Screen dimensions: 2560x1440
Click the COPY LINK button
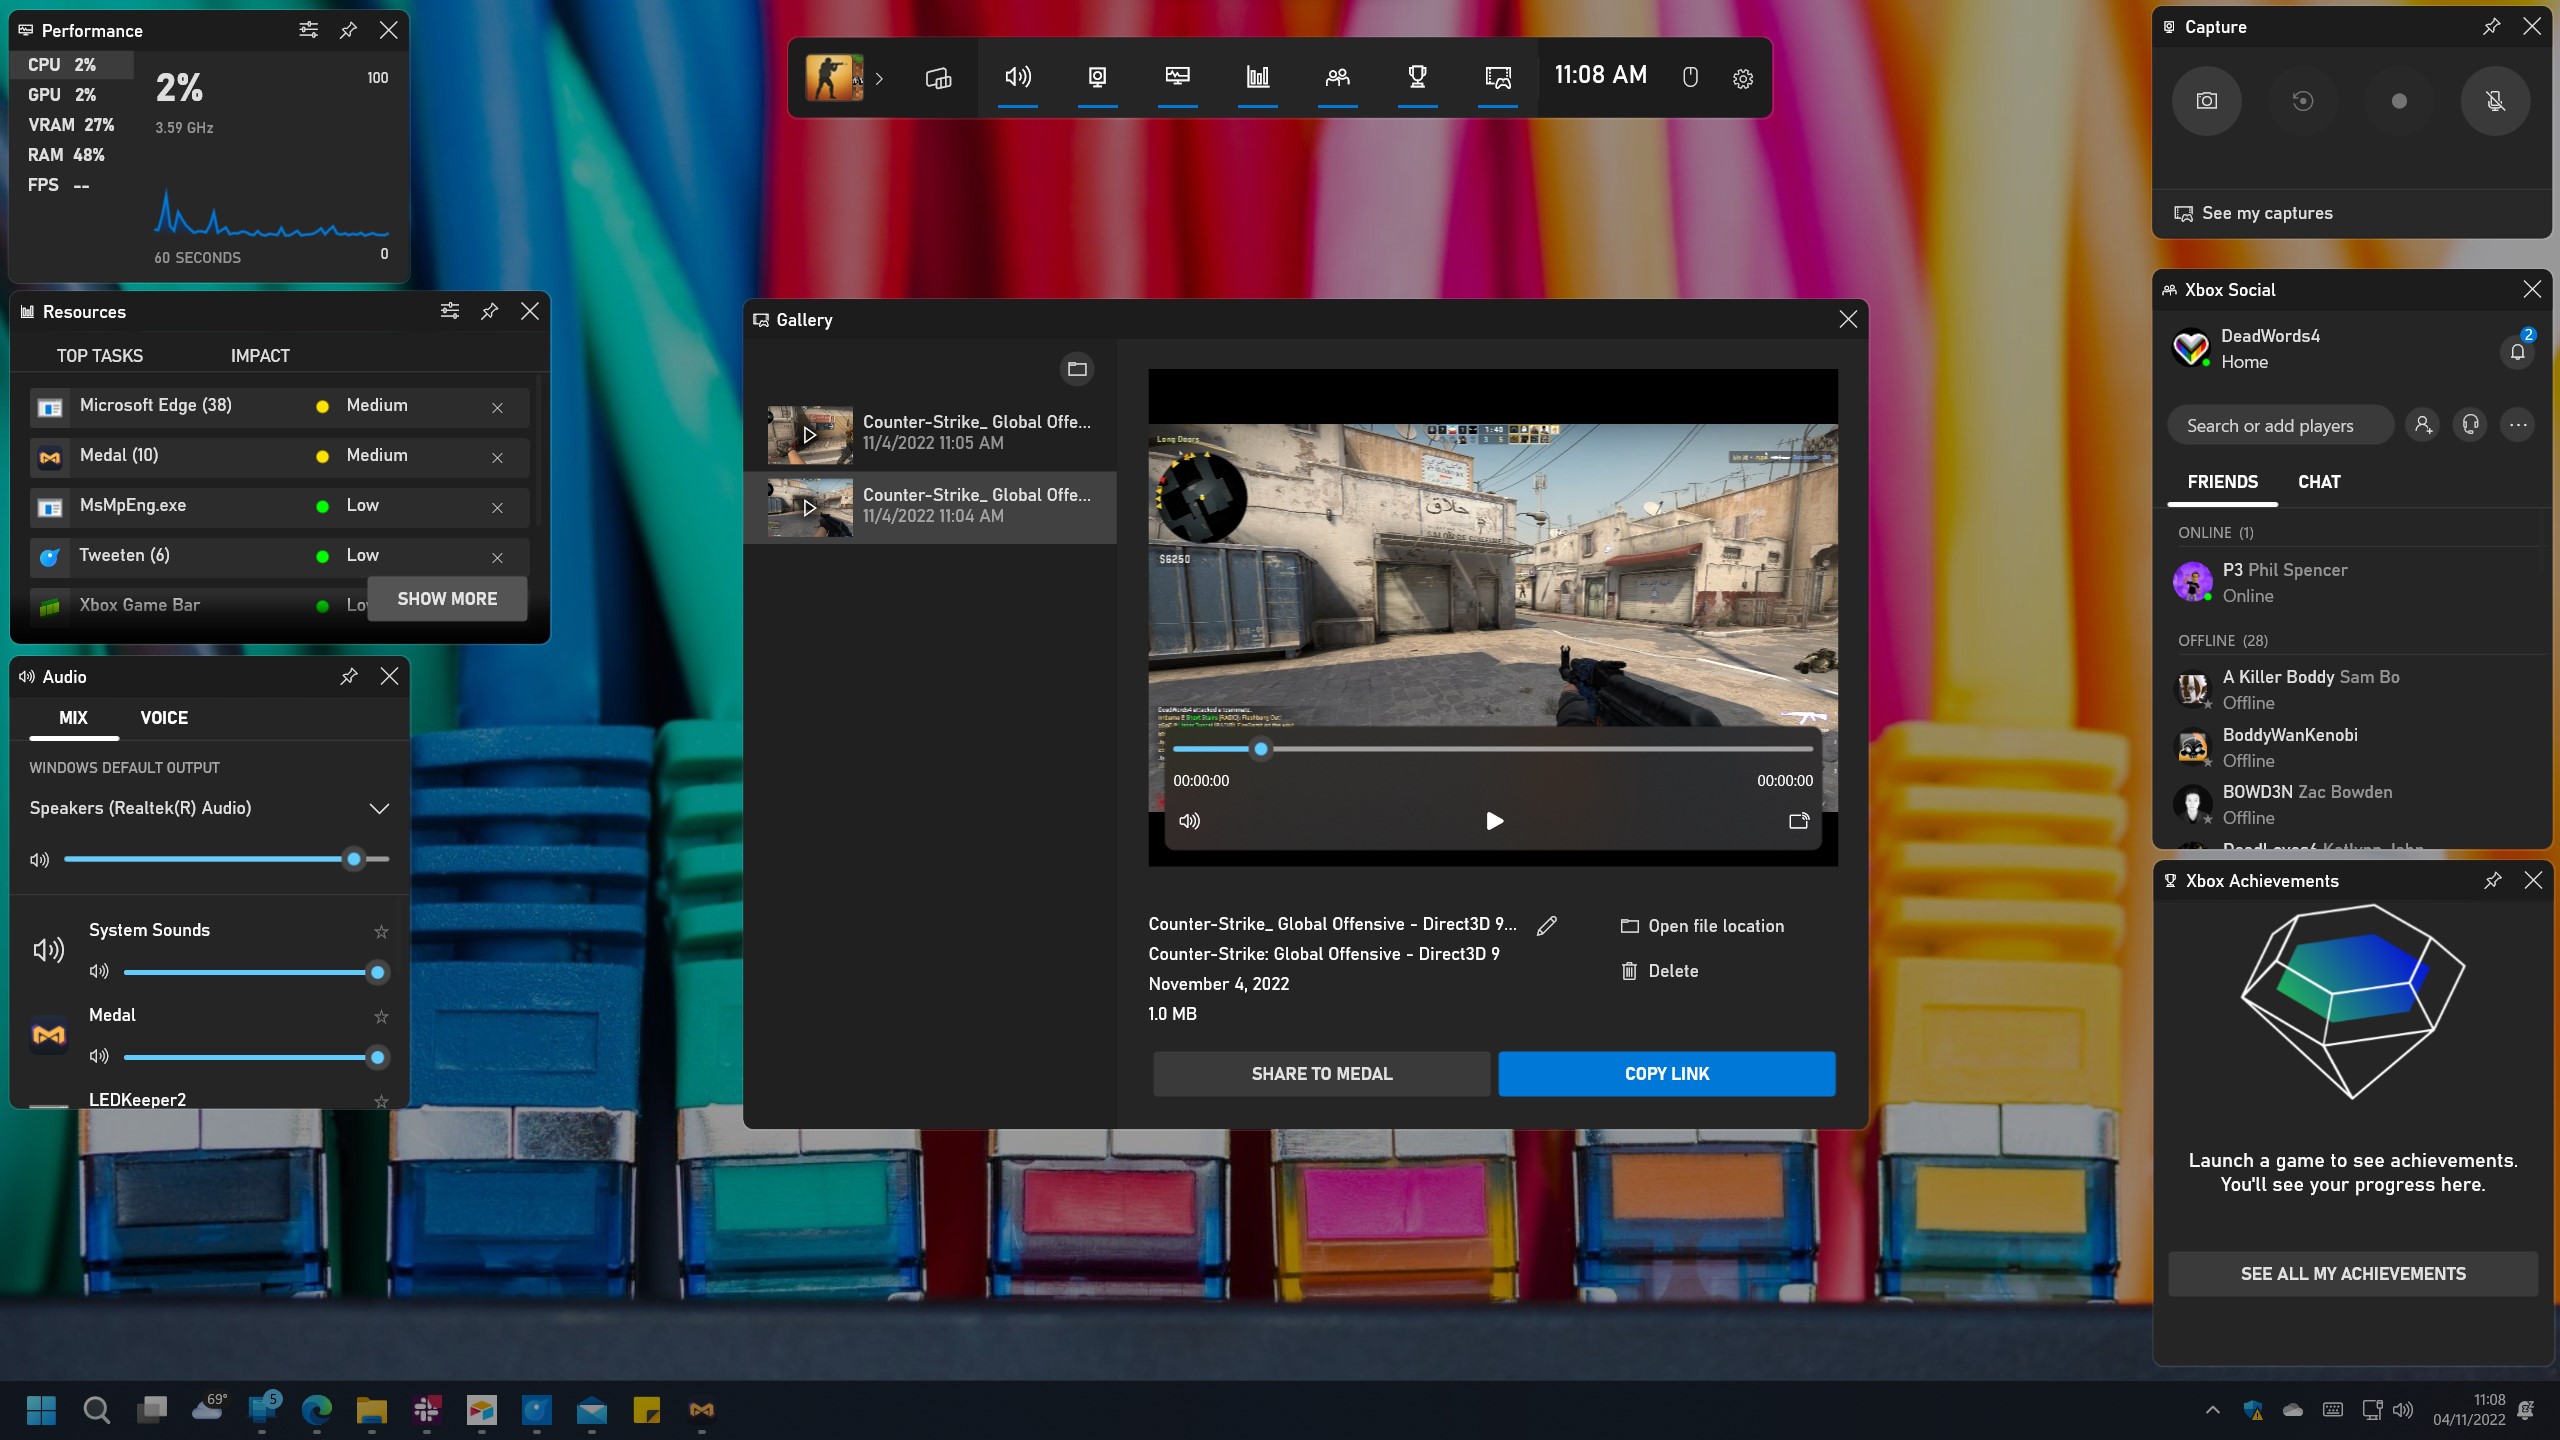[1666, 1074]
